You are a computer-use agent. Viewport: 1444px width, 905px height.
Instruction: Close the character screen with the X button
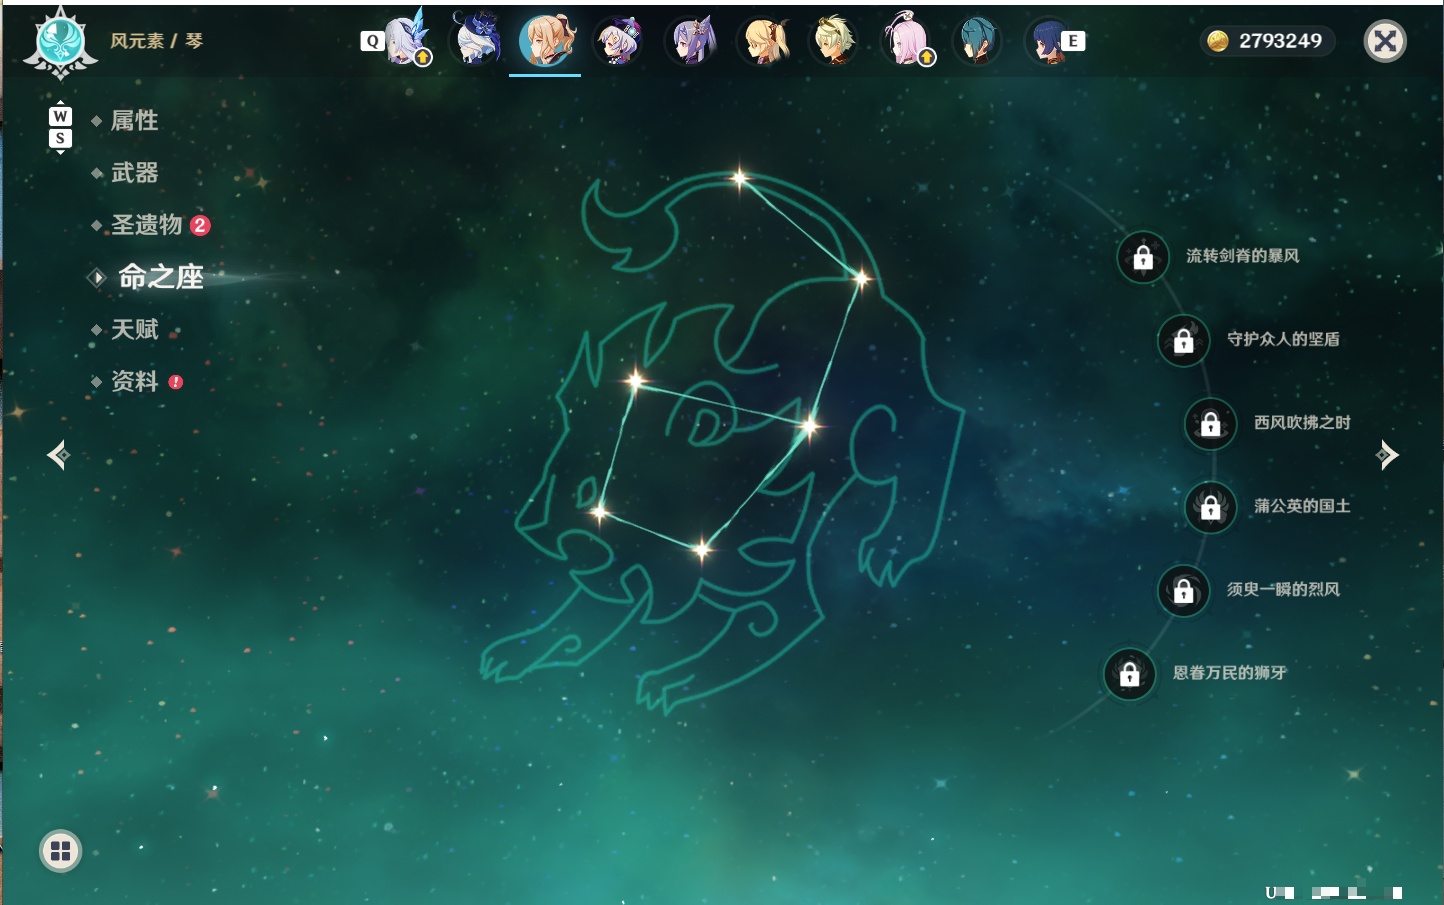click(1385, 41)
